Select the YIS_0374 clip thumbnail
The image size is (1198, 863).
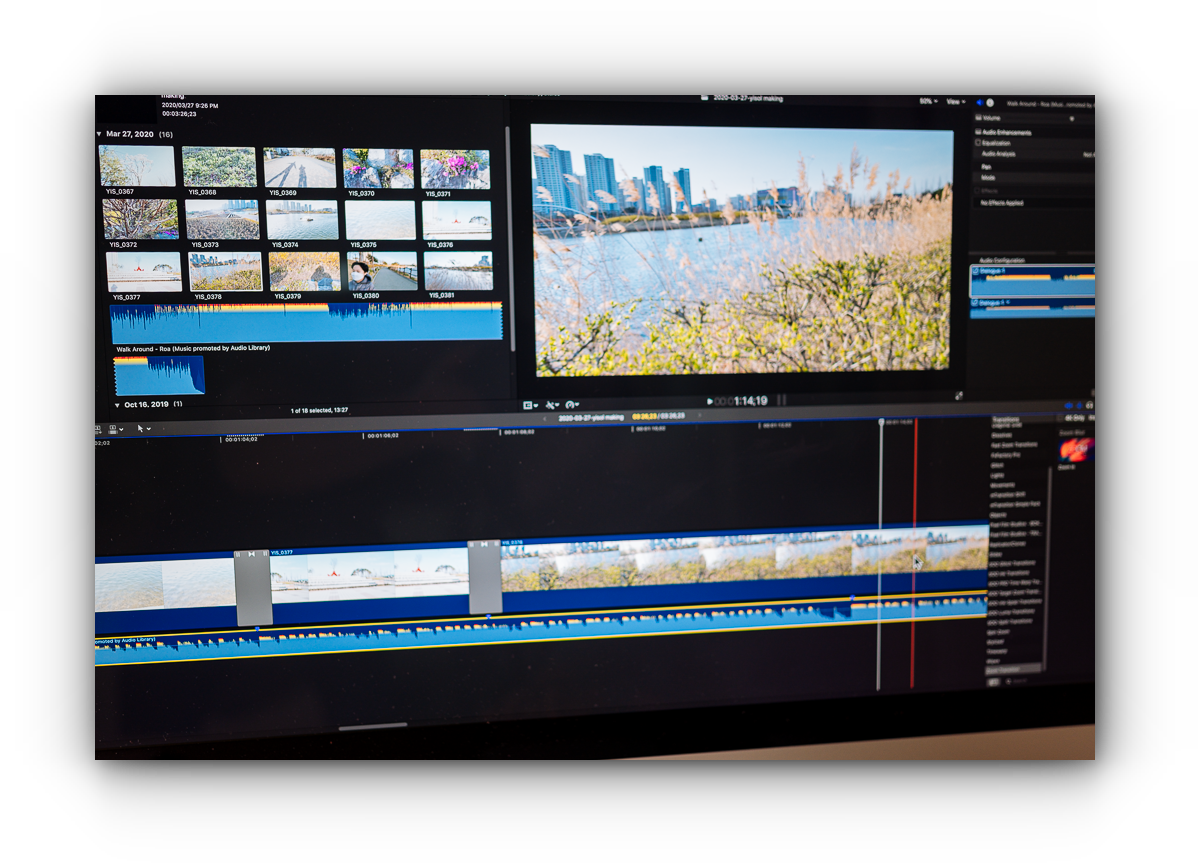303,220
